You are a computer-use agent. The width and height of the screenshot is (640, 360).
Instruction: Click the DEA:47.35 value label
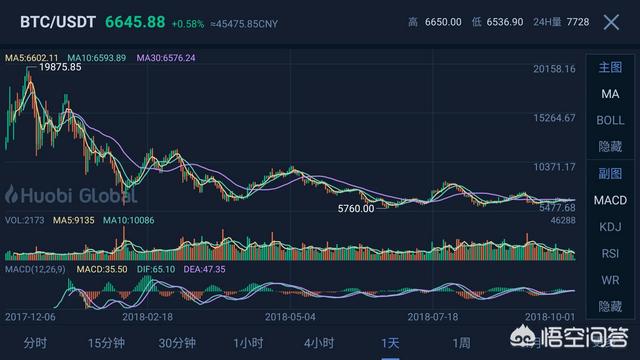(204, 269)
